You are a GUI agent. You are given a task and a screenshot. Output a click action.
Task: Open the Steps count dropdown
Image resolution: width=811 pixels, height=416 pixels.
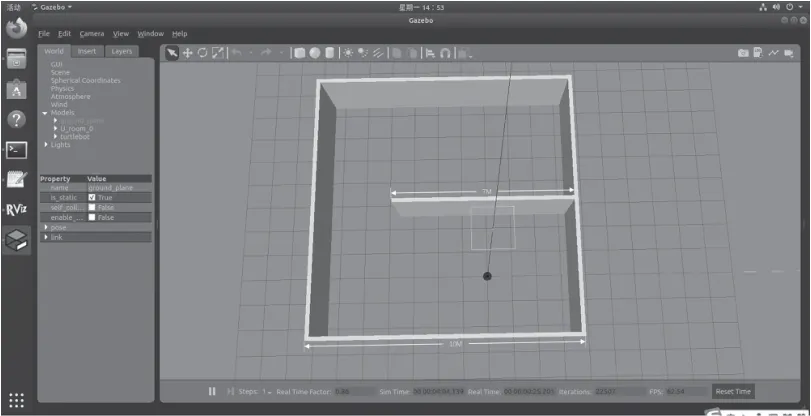point(266,392)
